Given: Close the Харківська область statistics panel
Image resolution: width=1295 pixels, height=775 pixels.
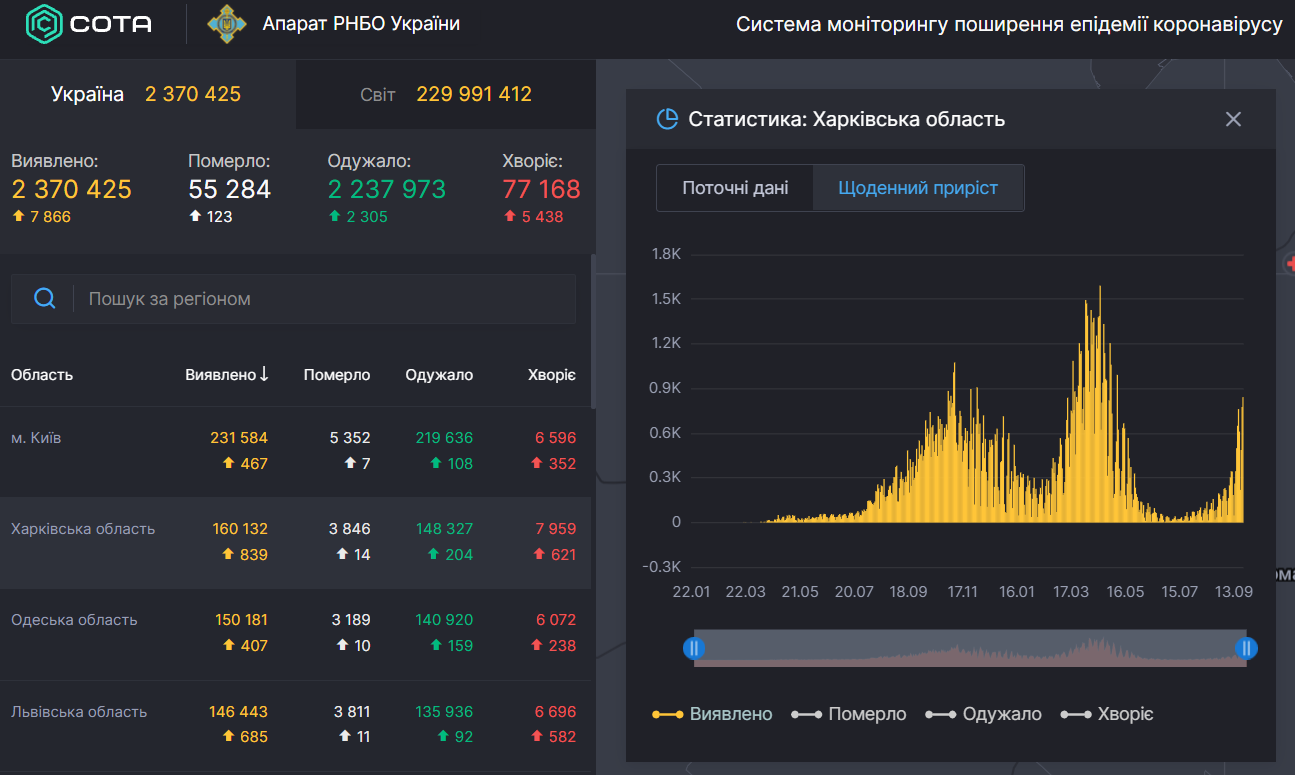Looking at the screenshot, I should click(x=1233, y=119).
